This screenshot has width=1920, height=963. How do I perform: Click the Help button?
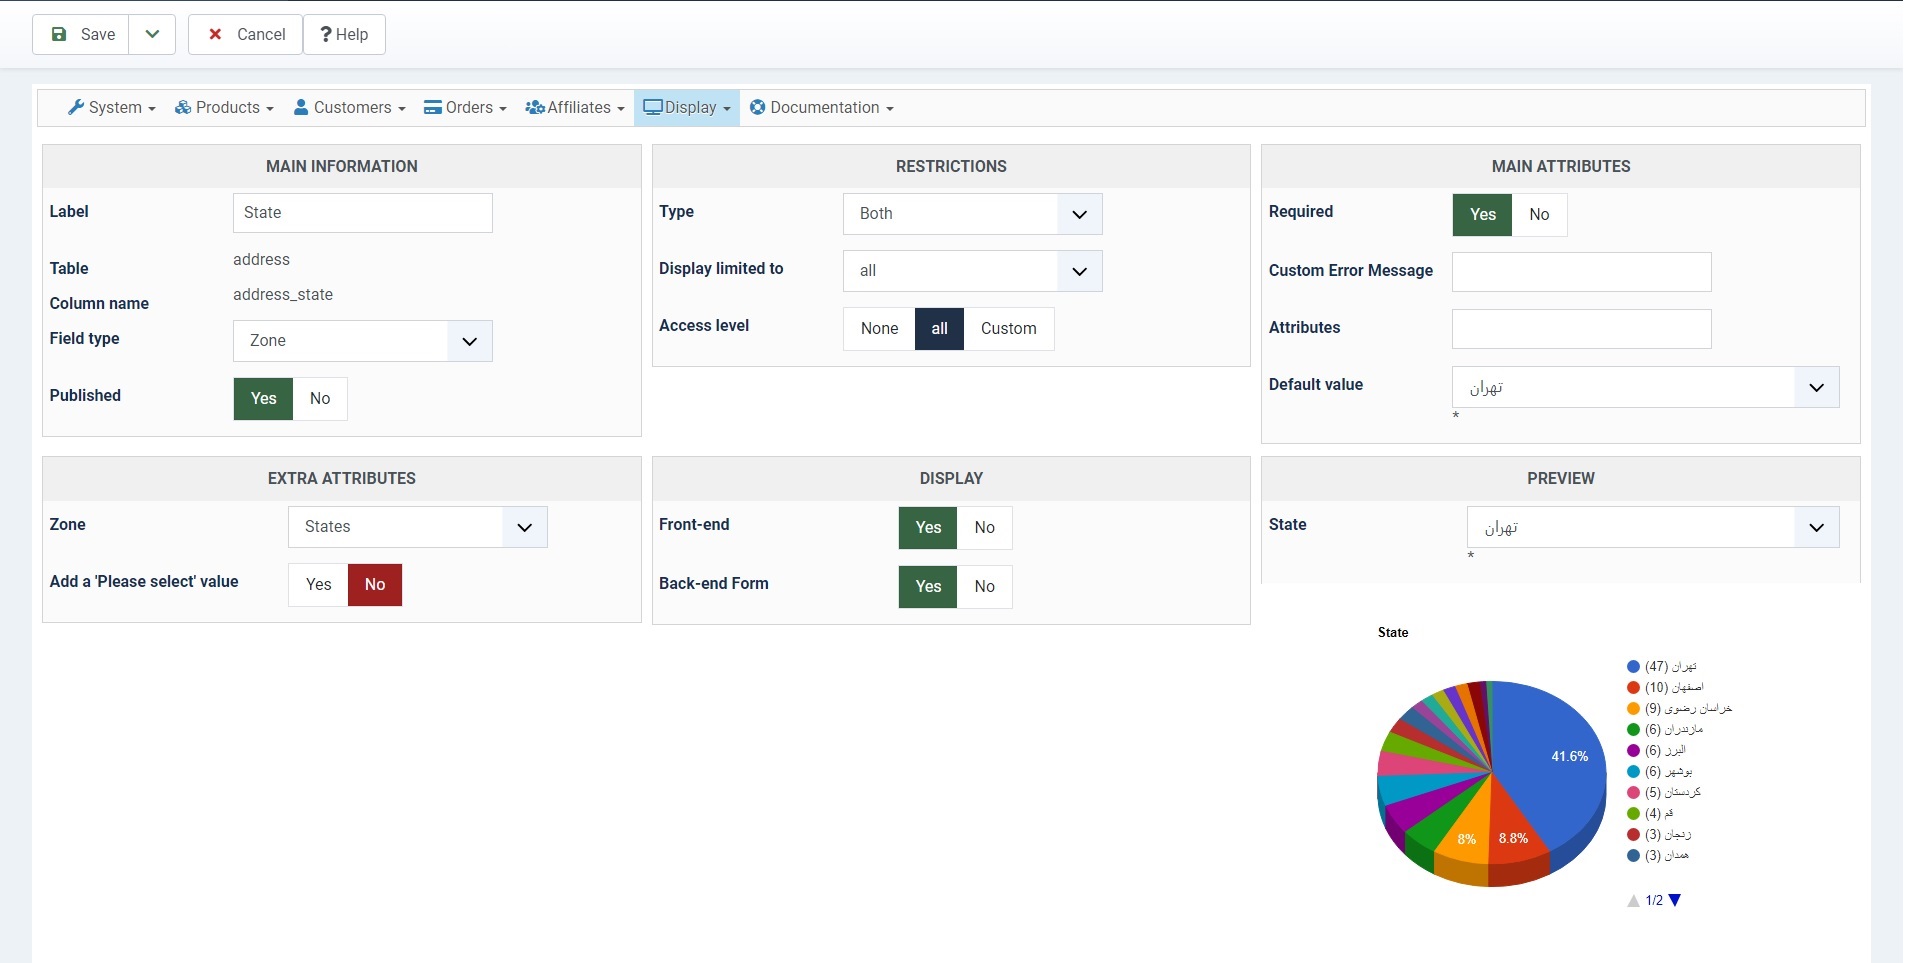point(344,34)
